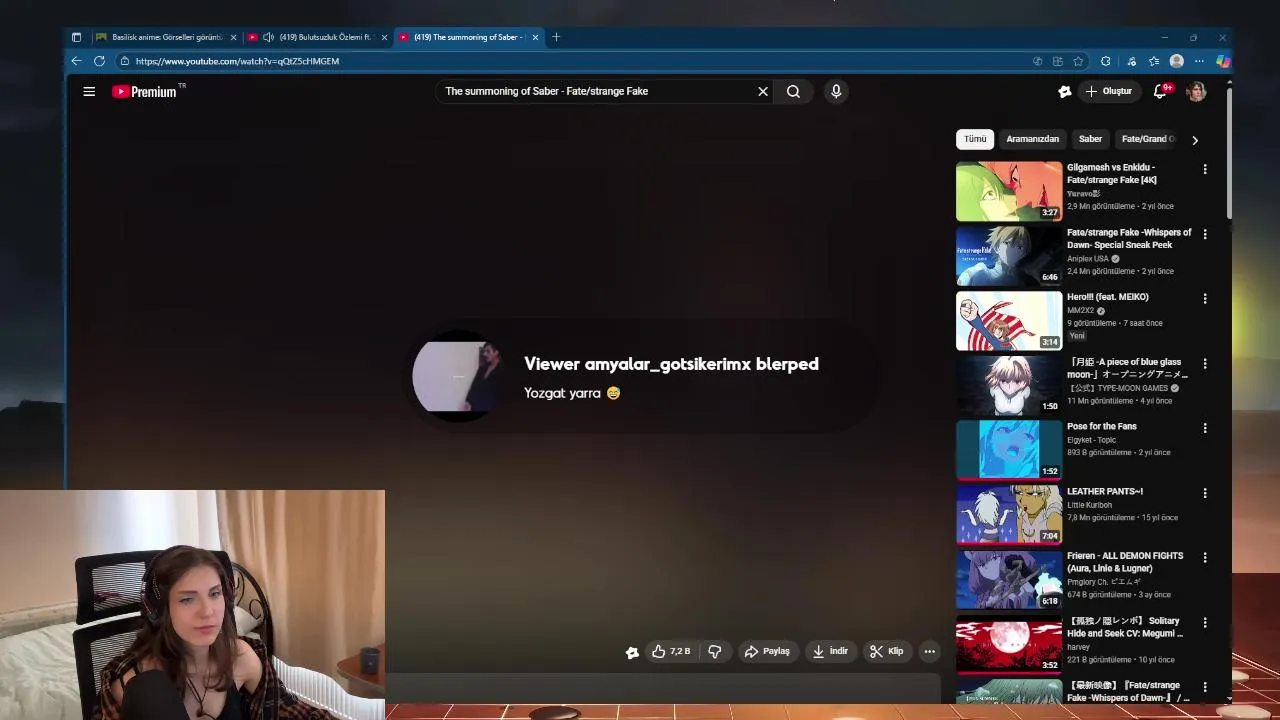Open Hero!!! (feat. MEIKO) thumbnail
1280x720 pixels.
1009,321
